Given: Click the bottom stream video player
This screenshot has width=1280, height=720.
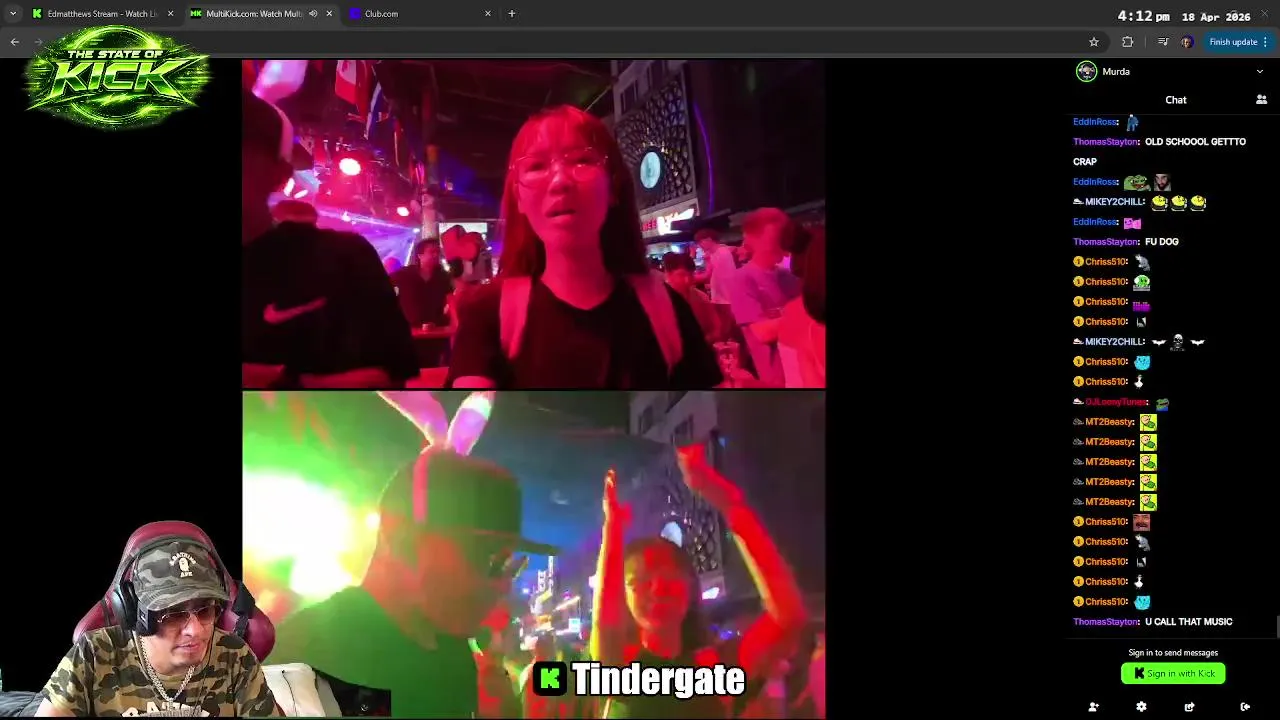Looking at the screenshot, I should tap(534, 555).
